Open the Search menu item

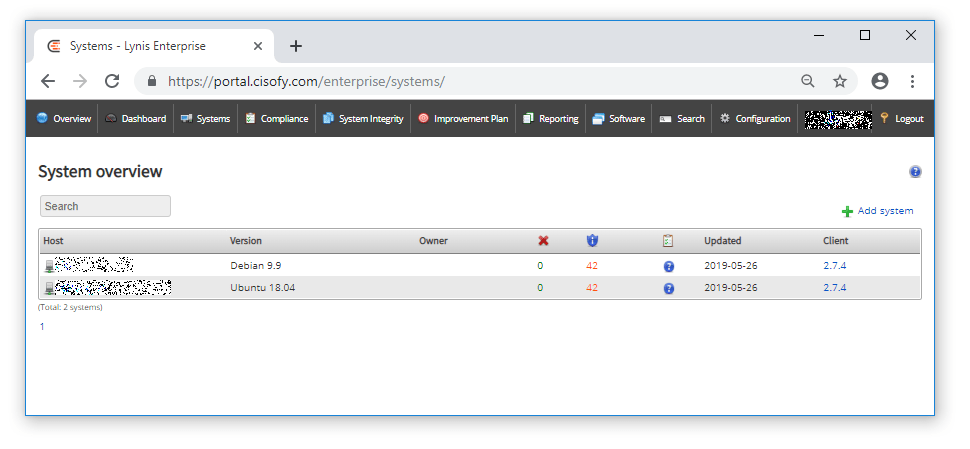[x=682, y=119]
